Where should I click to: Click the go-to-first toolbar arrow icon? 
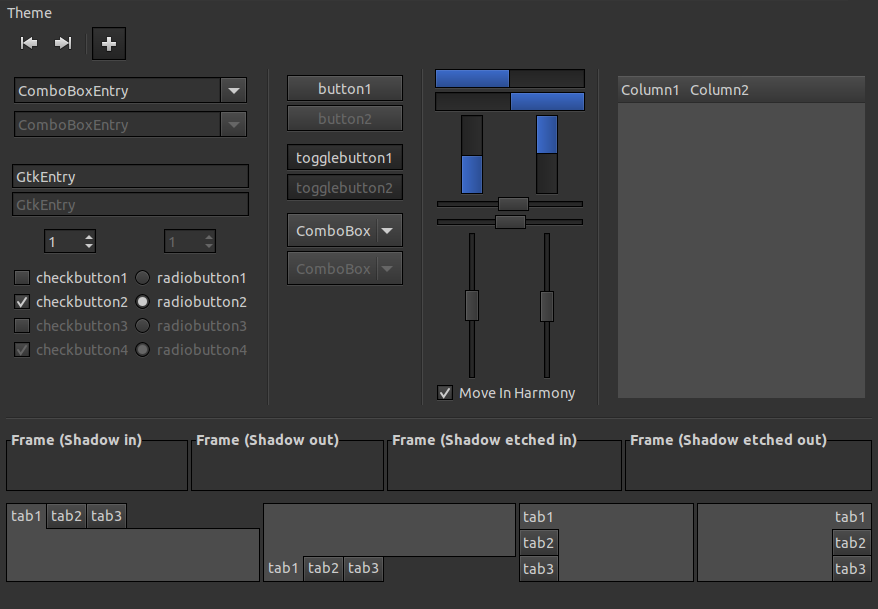click(x=29, y=43)
